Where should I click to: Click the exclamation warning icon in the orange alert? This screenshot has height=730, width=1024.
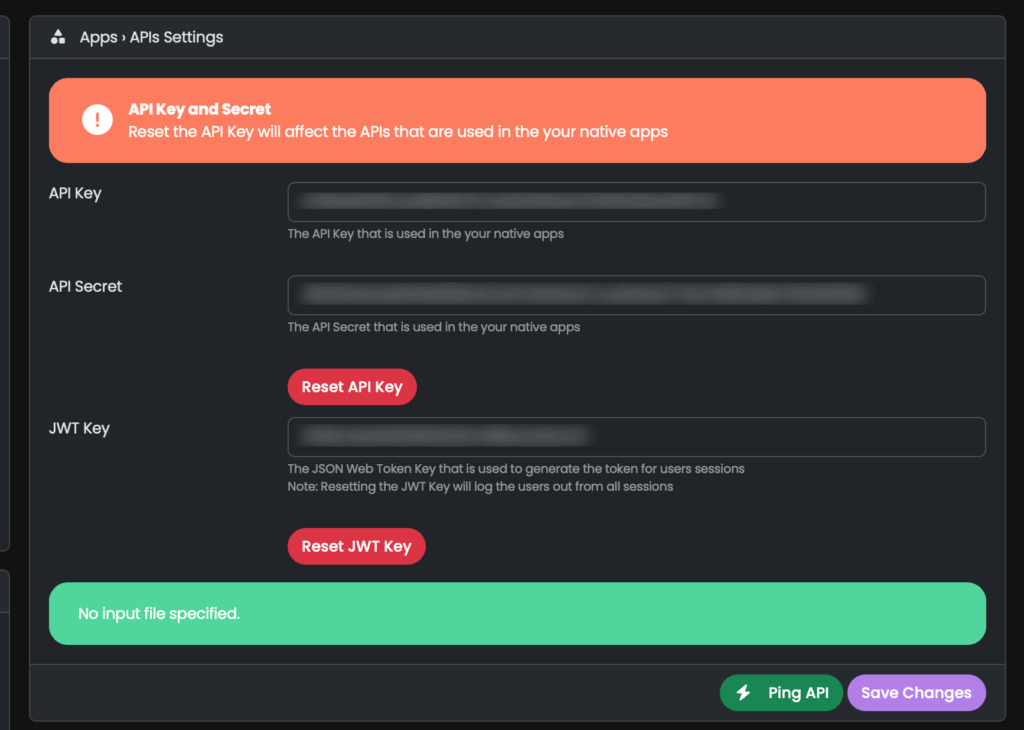97,120
